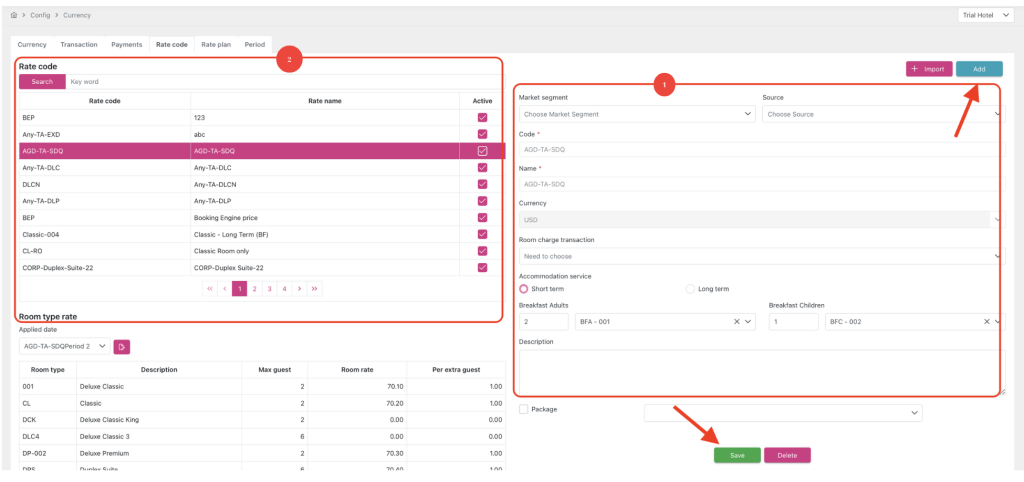Click the export icon beside Applied date

121,346
